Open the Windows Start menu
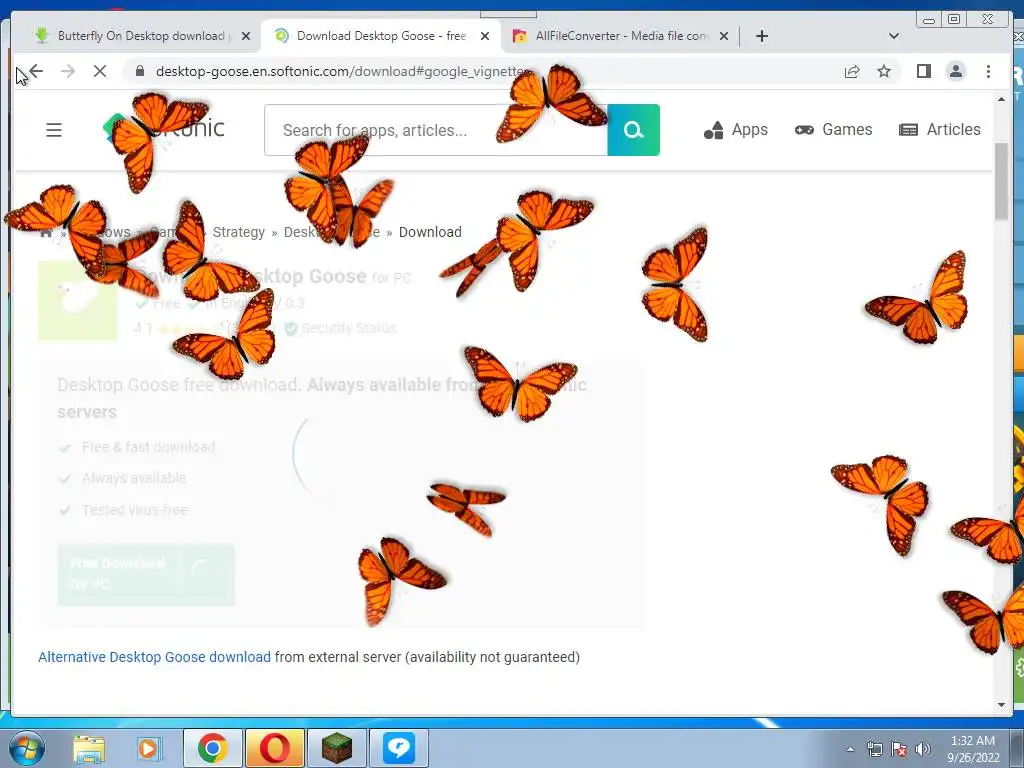Screen dimensions: 1024x768 tap(26, 748)
